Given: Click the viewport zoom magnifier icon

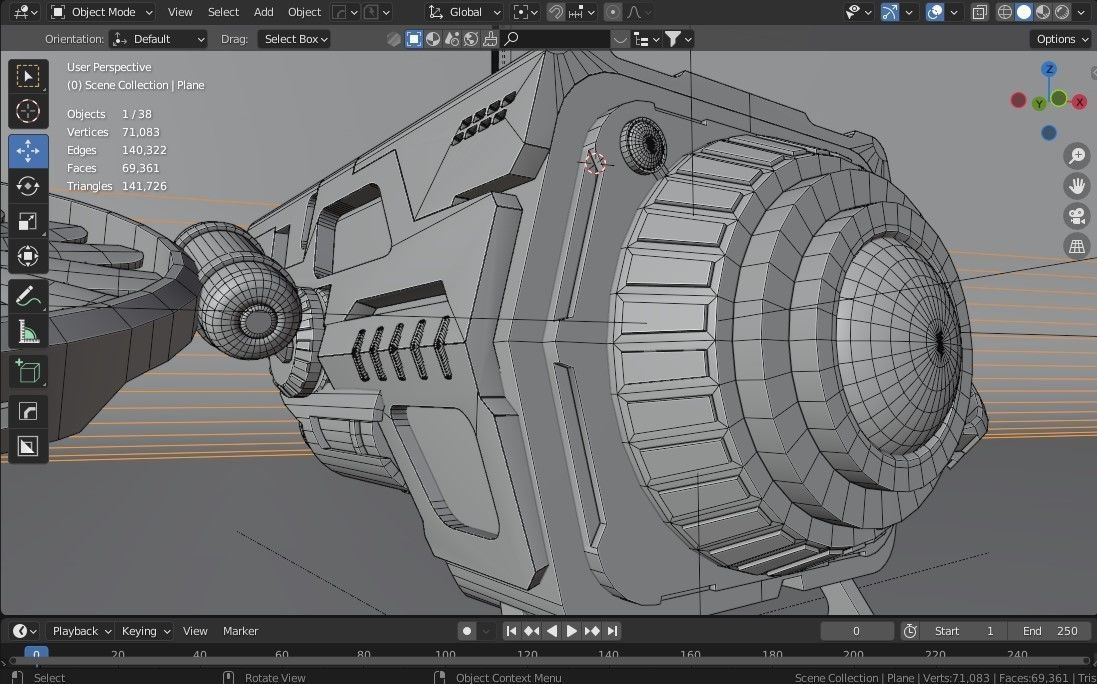Looking at the screenshot, I should 1077,156.
